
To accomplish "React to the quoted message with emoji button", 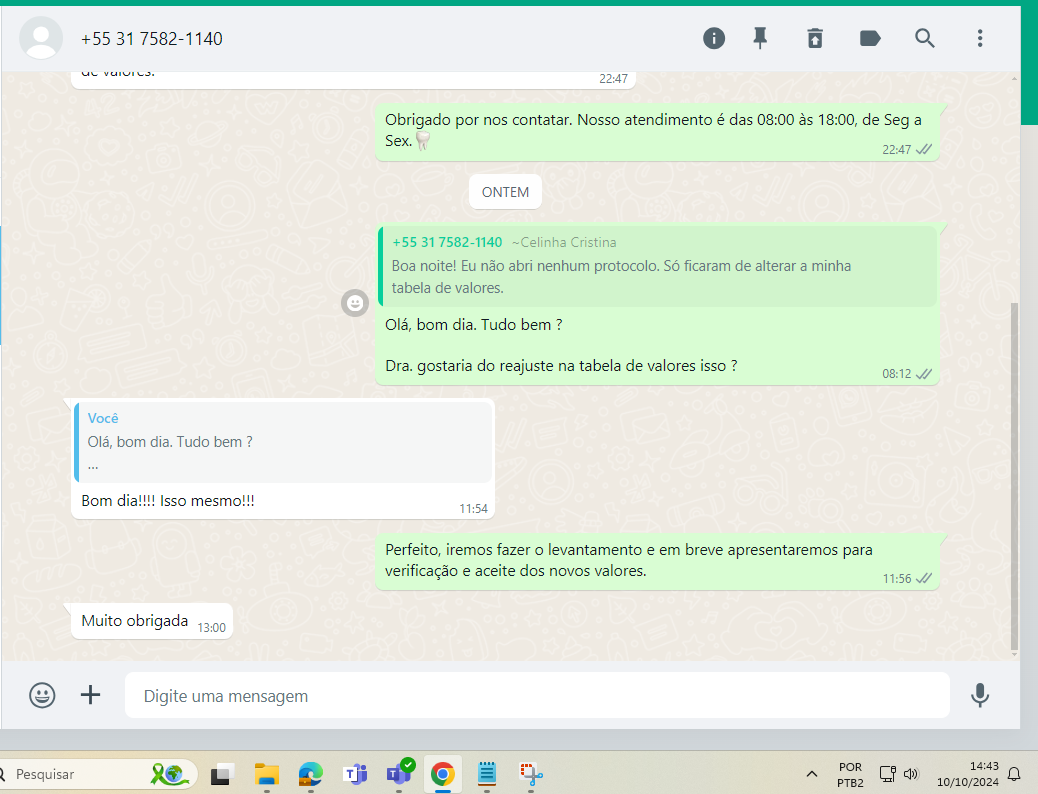I will click(x=355, y=303).
